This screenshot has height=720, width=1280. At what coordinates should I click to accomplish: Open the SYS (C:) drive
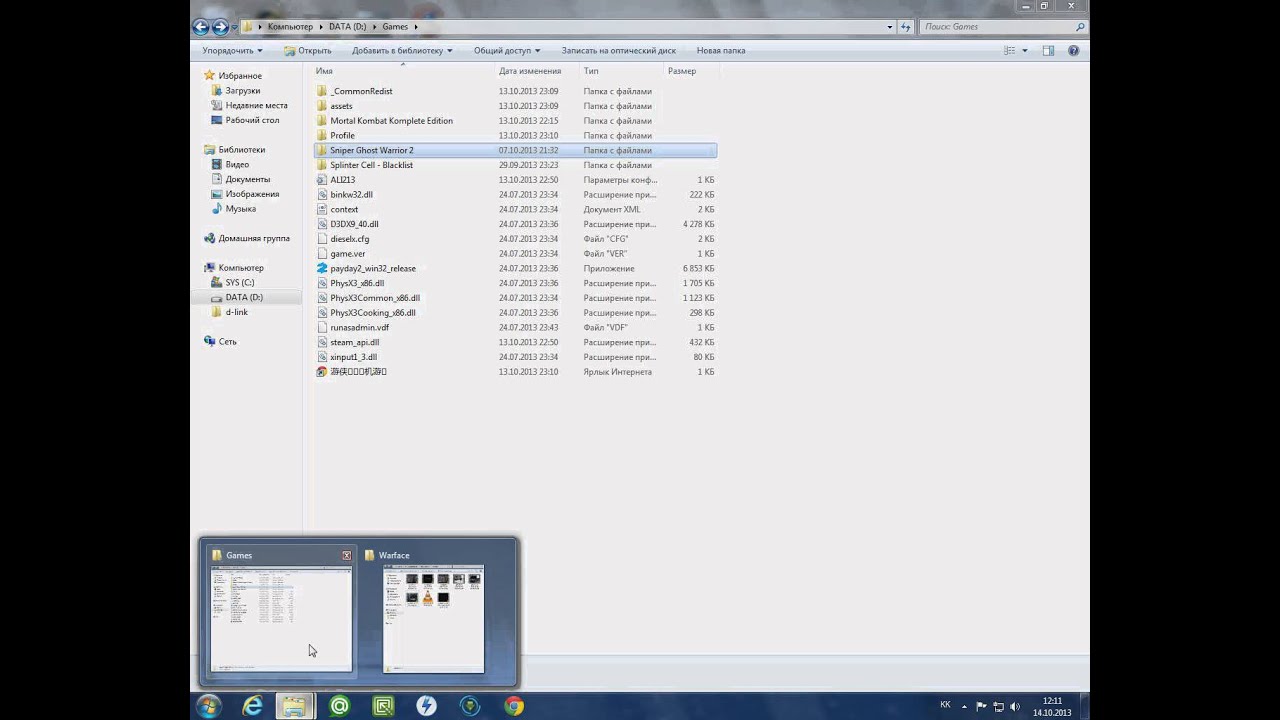pyautogui.click(x=239, y=282)
